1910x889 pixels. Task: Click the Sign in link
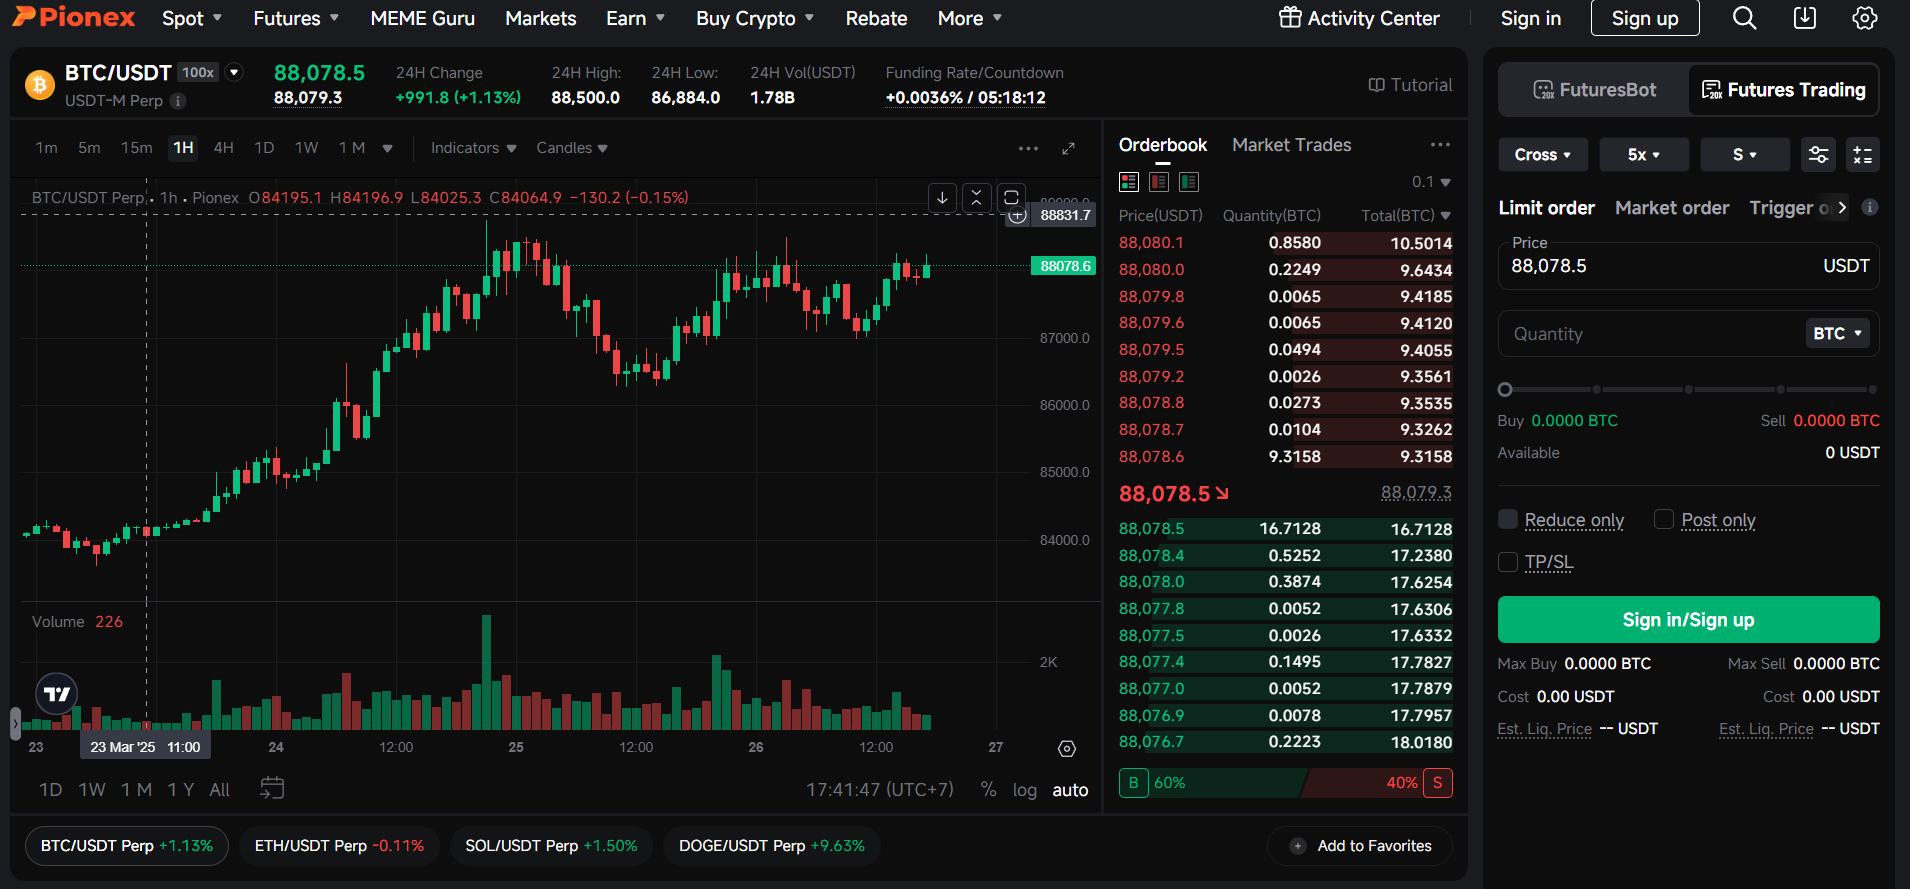click(x=1531, y=18)
